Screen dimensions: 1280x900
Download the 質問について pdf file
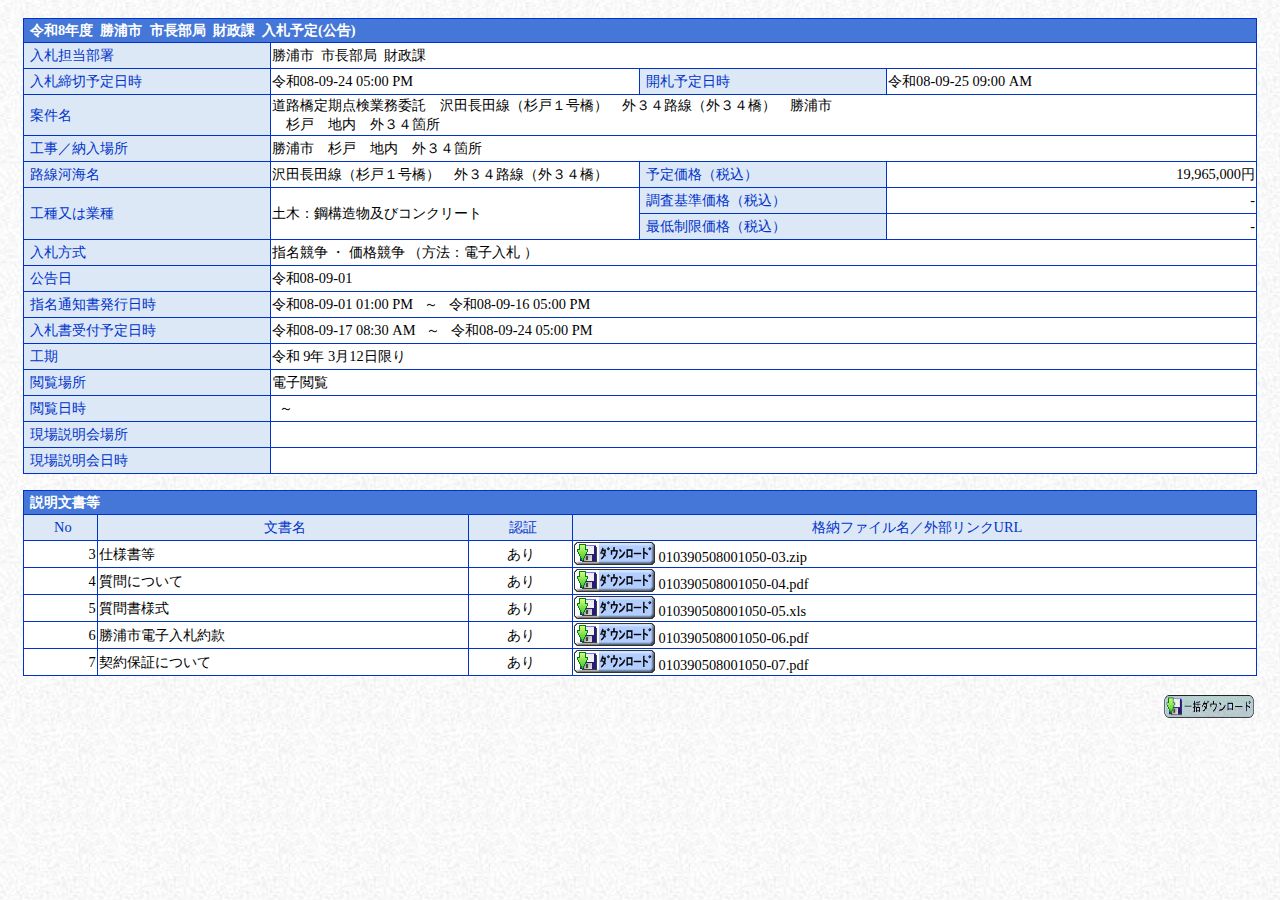coord(614,580)
